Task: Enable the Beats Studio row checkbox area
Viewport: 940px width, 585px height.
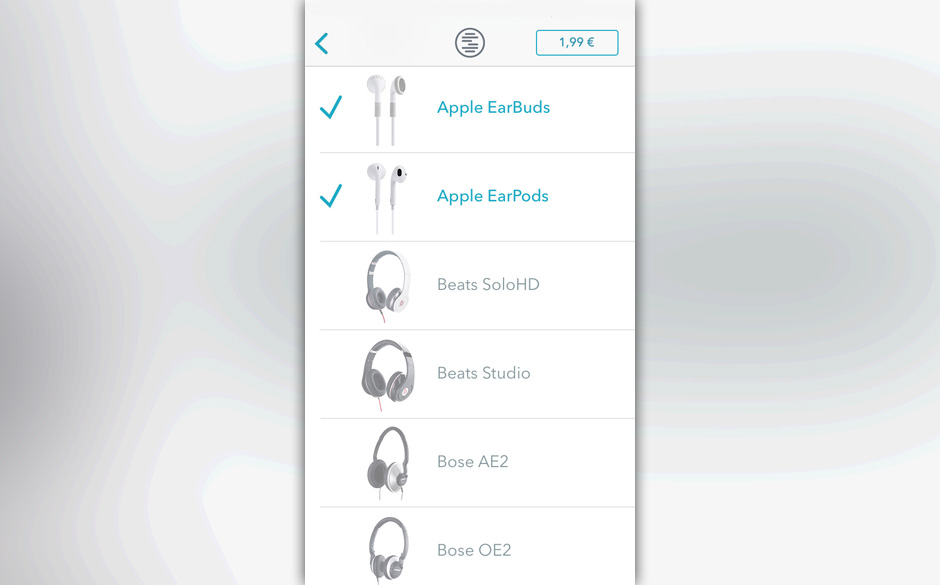Action: pyautogui.click(x=331, y=373)
